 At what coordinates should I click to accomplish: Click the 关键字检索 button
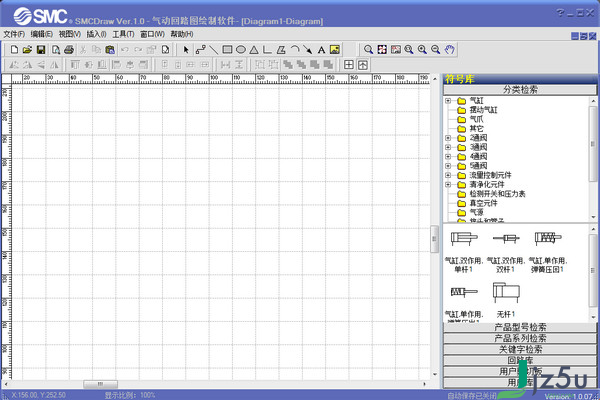pyautogui.click(x=520, y=349)
